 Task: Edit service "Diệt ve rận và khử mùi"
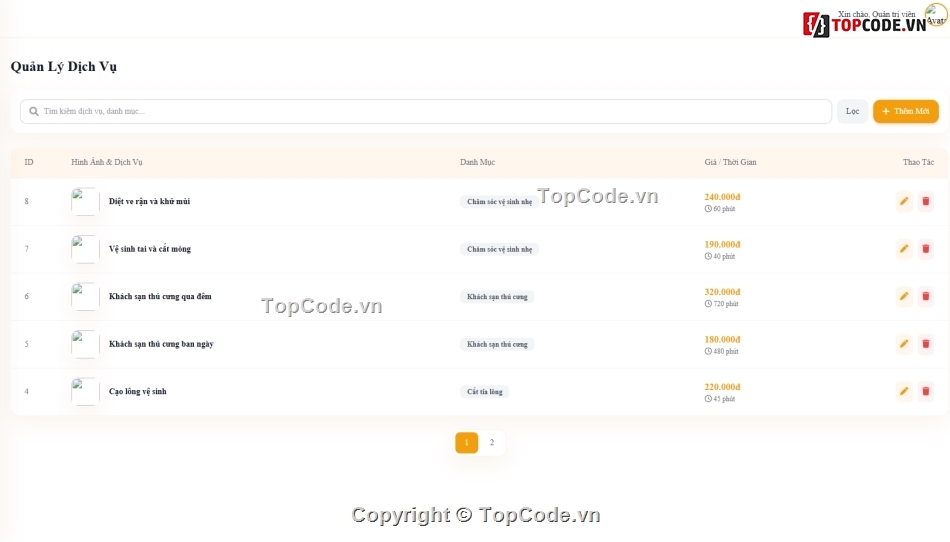pyautogui.click(x=904, y=201)
